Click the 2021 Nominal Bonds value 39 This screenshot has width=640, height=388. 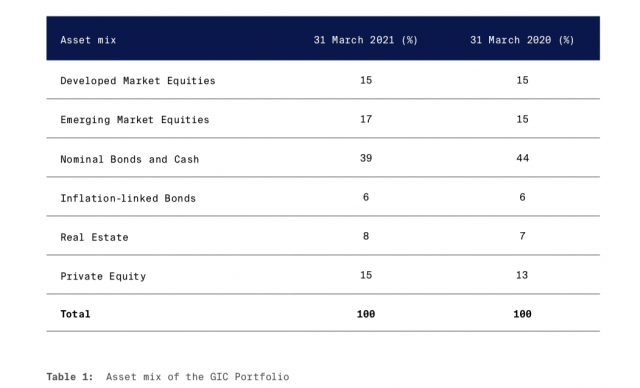coord(366,158)
